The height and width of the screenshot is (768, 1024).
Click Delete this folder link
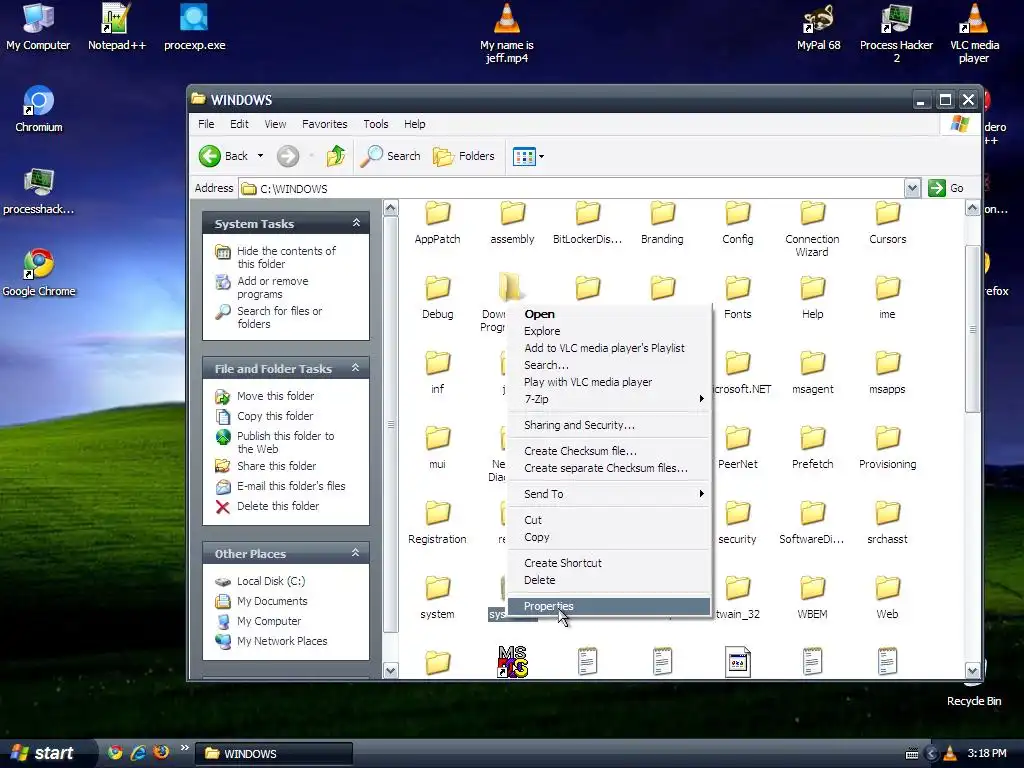tap(278, 506)
